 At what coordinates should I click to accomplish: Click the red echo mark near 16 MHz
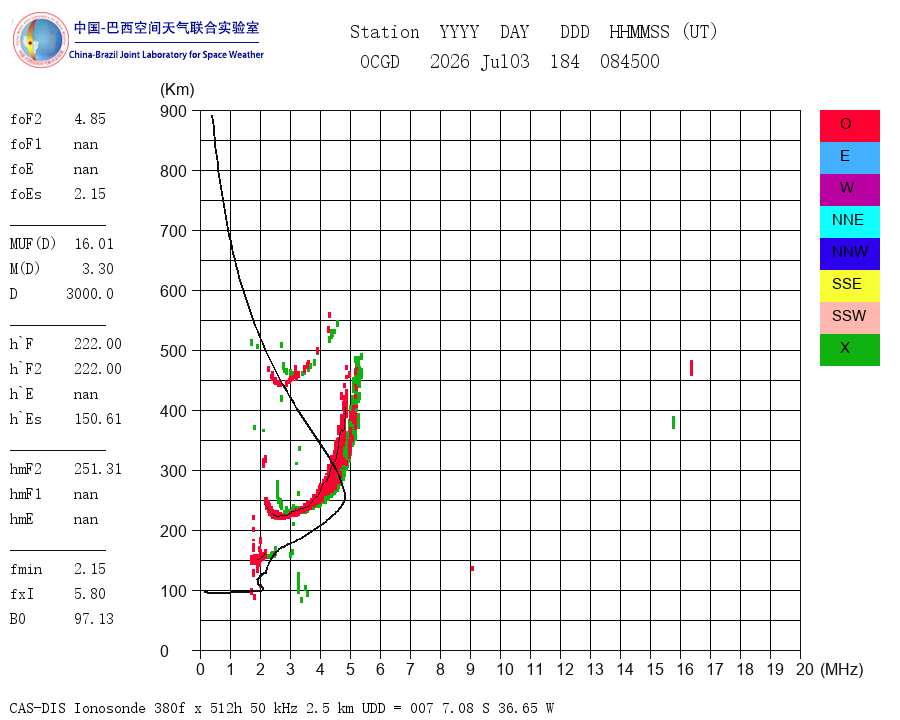(x=692, y=368)
